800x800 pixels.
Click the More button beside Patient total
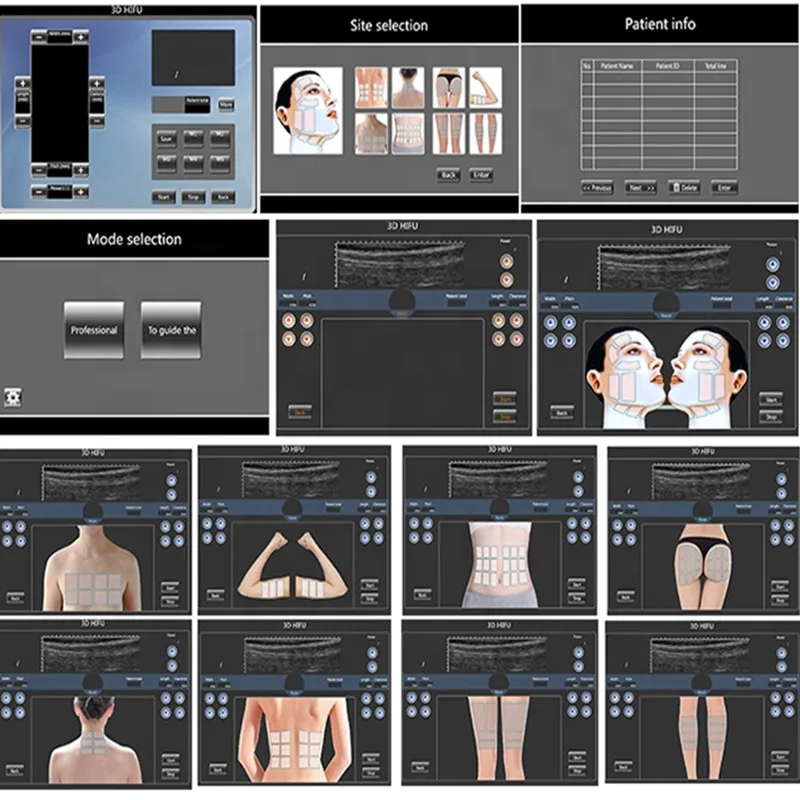226,105
